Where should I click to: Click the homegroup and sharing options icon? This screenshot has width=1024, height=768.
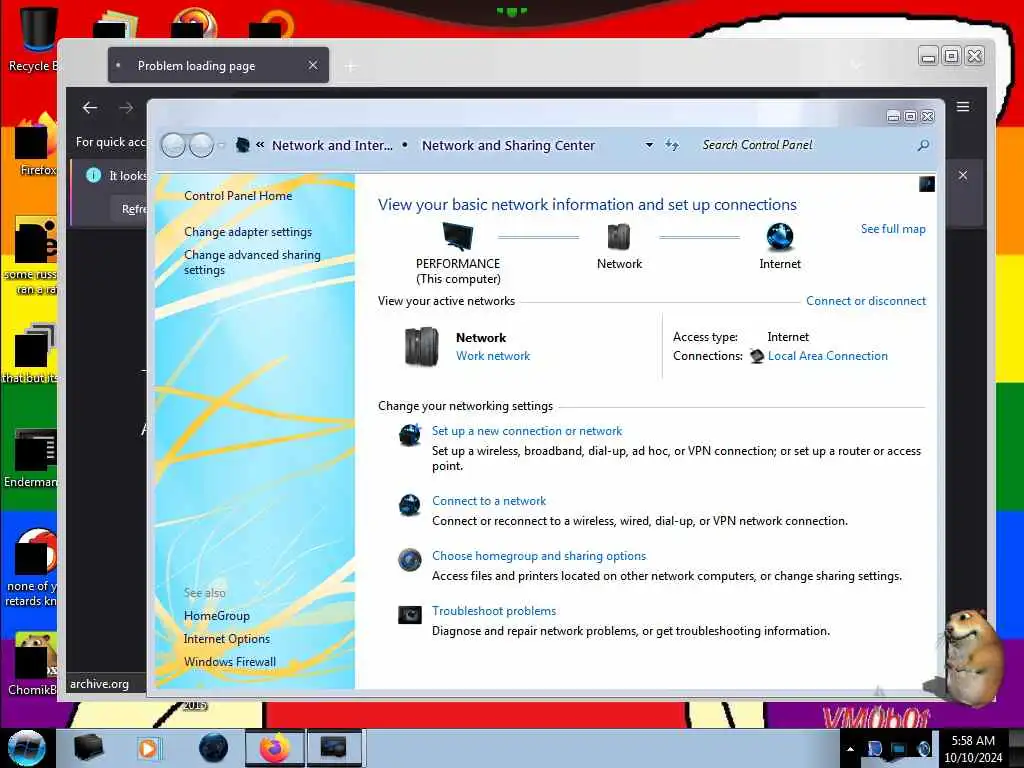point(409,560)
